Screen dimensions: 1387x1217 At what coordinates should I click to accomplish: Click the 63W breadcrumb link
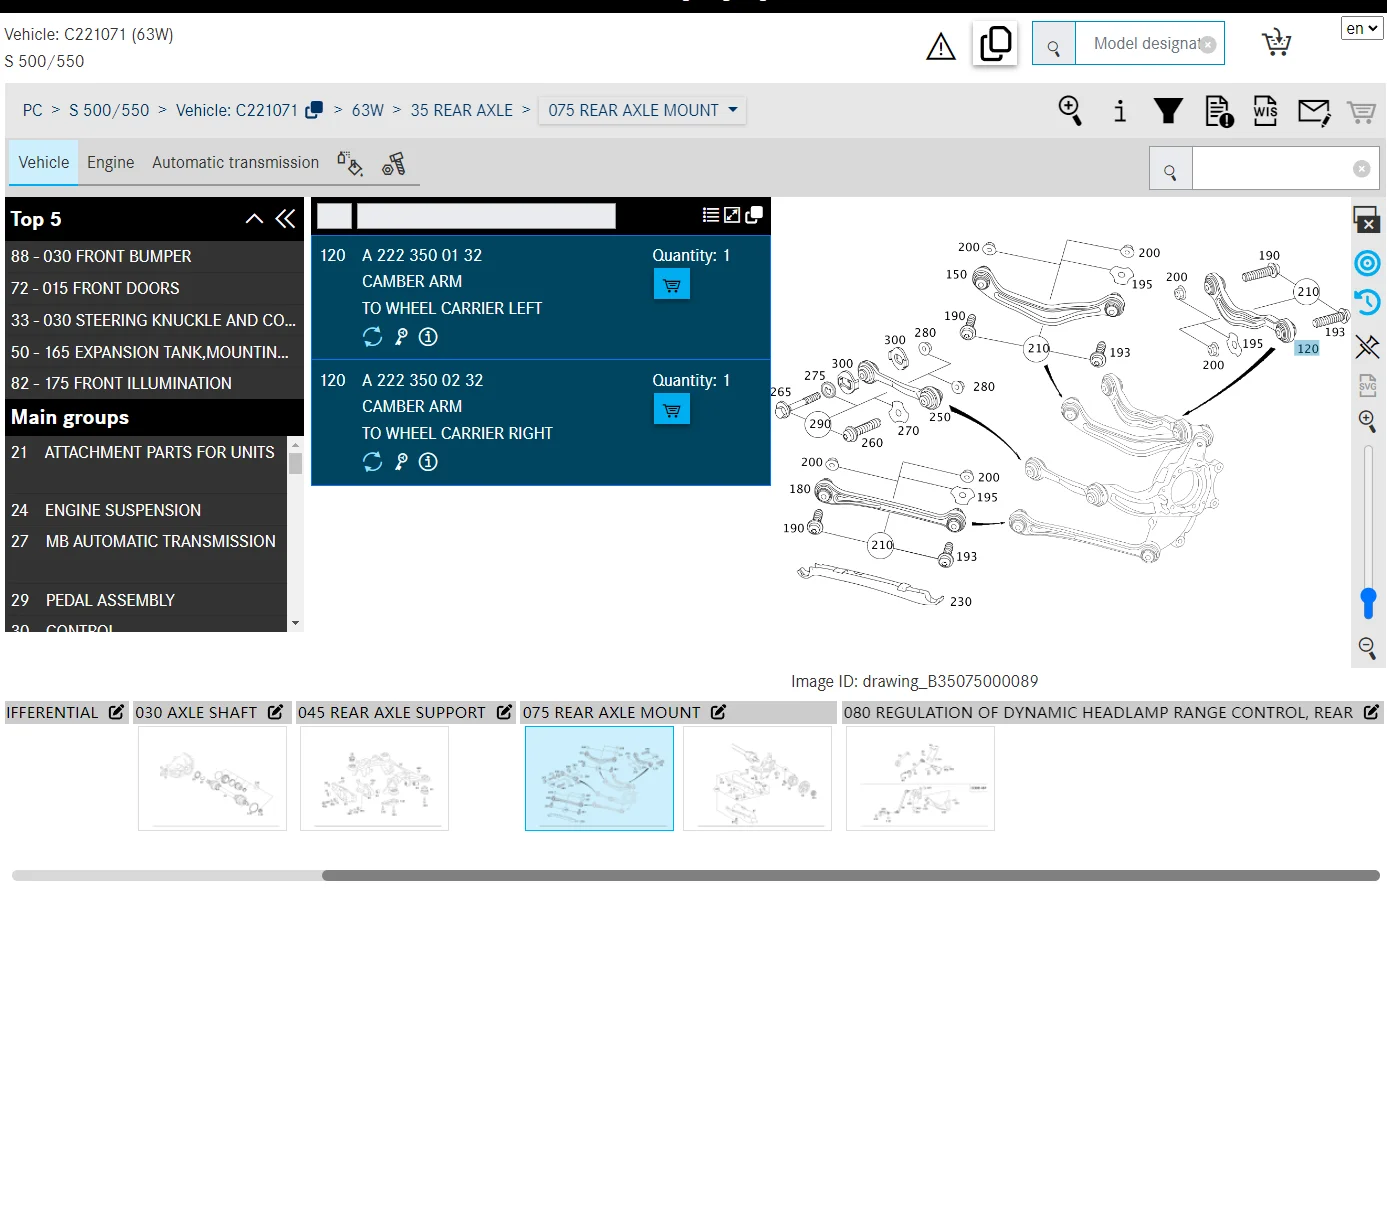(368, 110)
